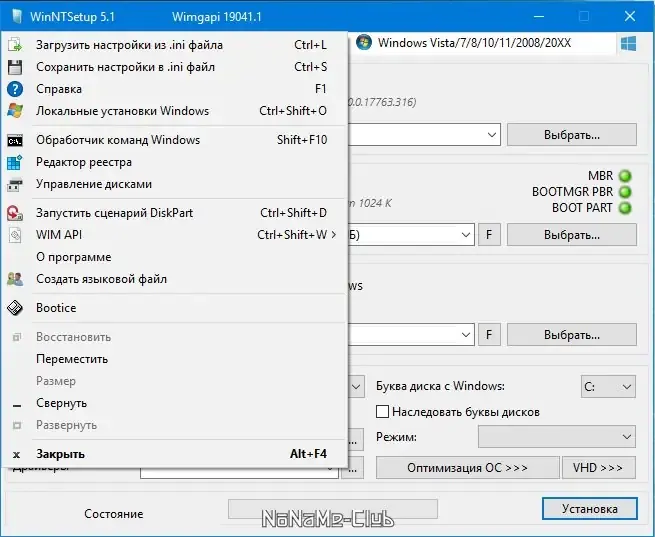Open dropdown left of Буква диска label

coord(356,387)
